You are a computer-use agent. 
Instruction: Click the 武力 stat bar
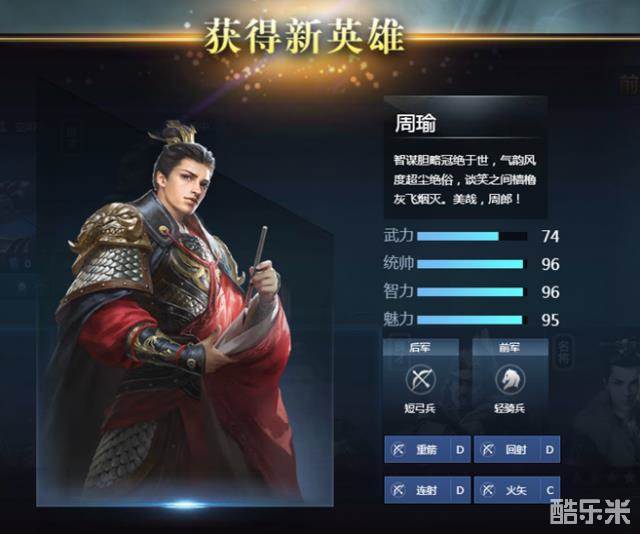pos(472,236)
